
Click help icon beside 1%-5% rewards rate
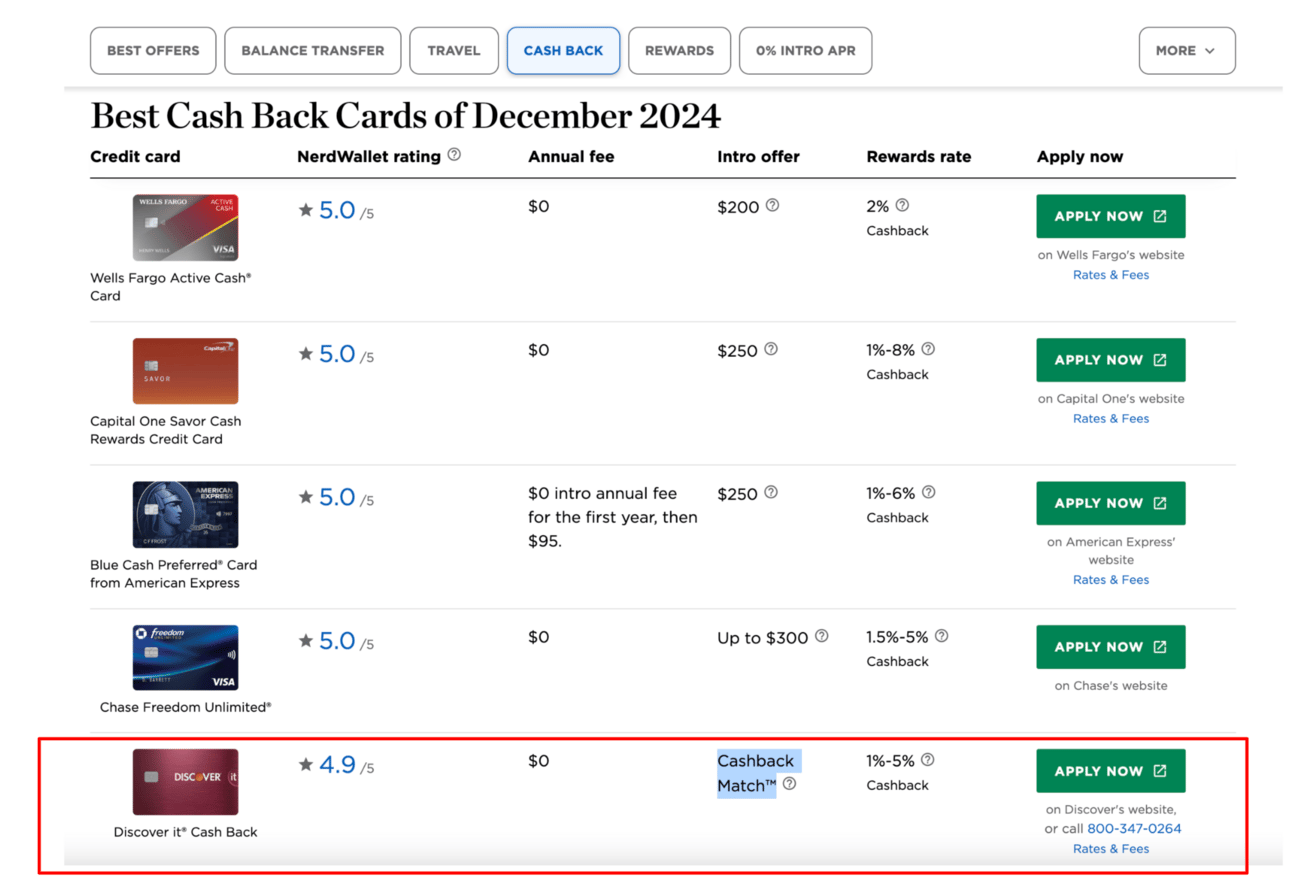coord(927,760)
